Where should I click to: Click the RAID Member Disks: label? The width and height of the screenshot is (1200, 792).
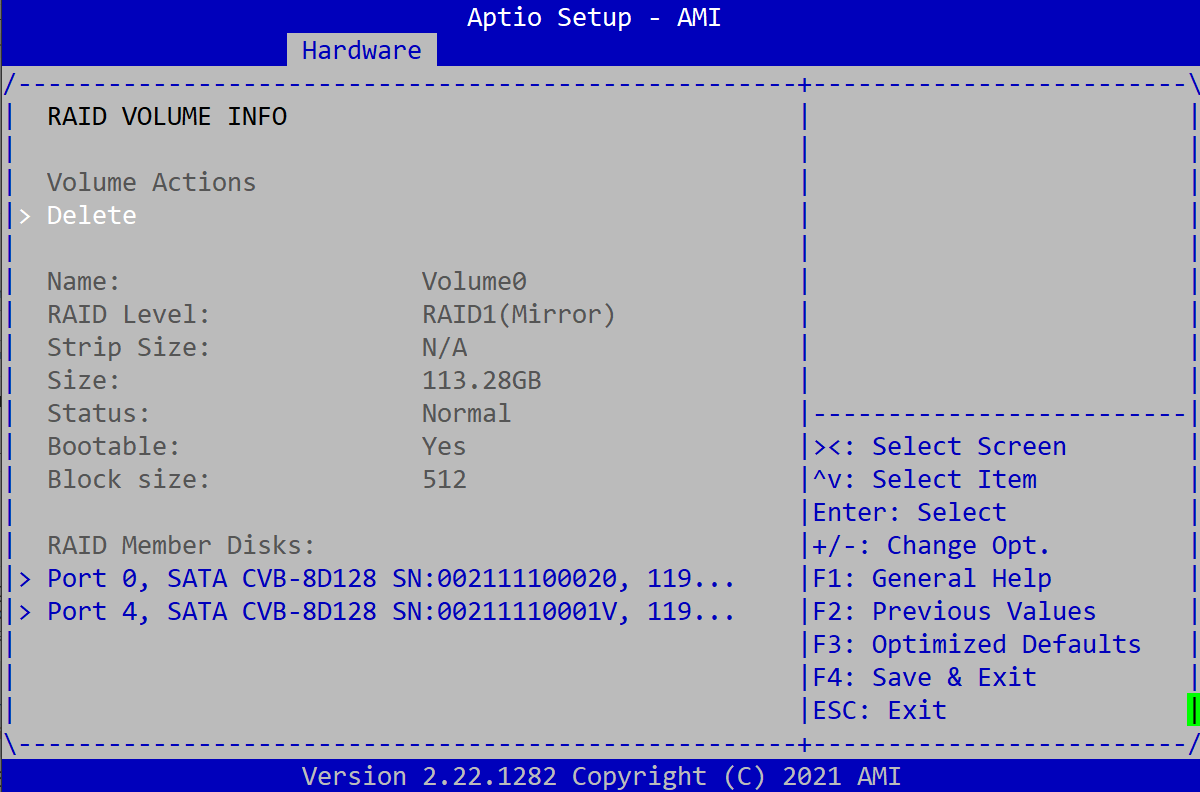click(182, 545)
